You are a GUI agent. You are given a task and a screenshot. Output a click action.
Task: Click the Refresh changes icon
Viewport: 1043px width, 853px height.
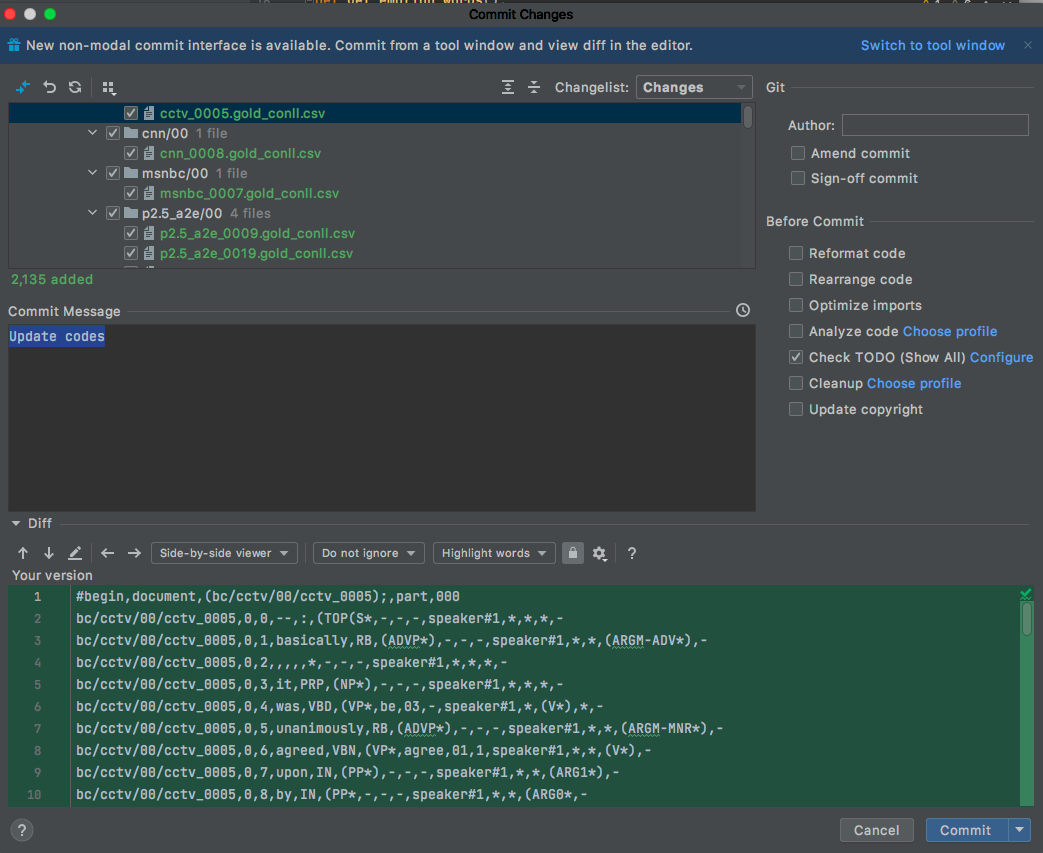(74, 87)
